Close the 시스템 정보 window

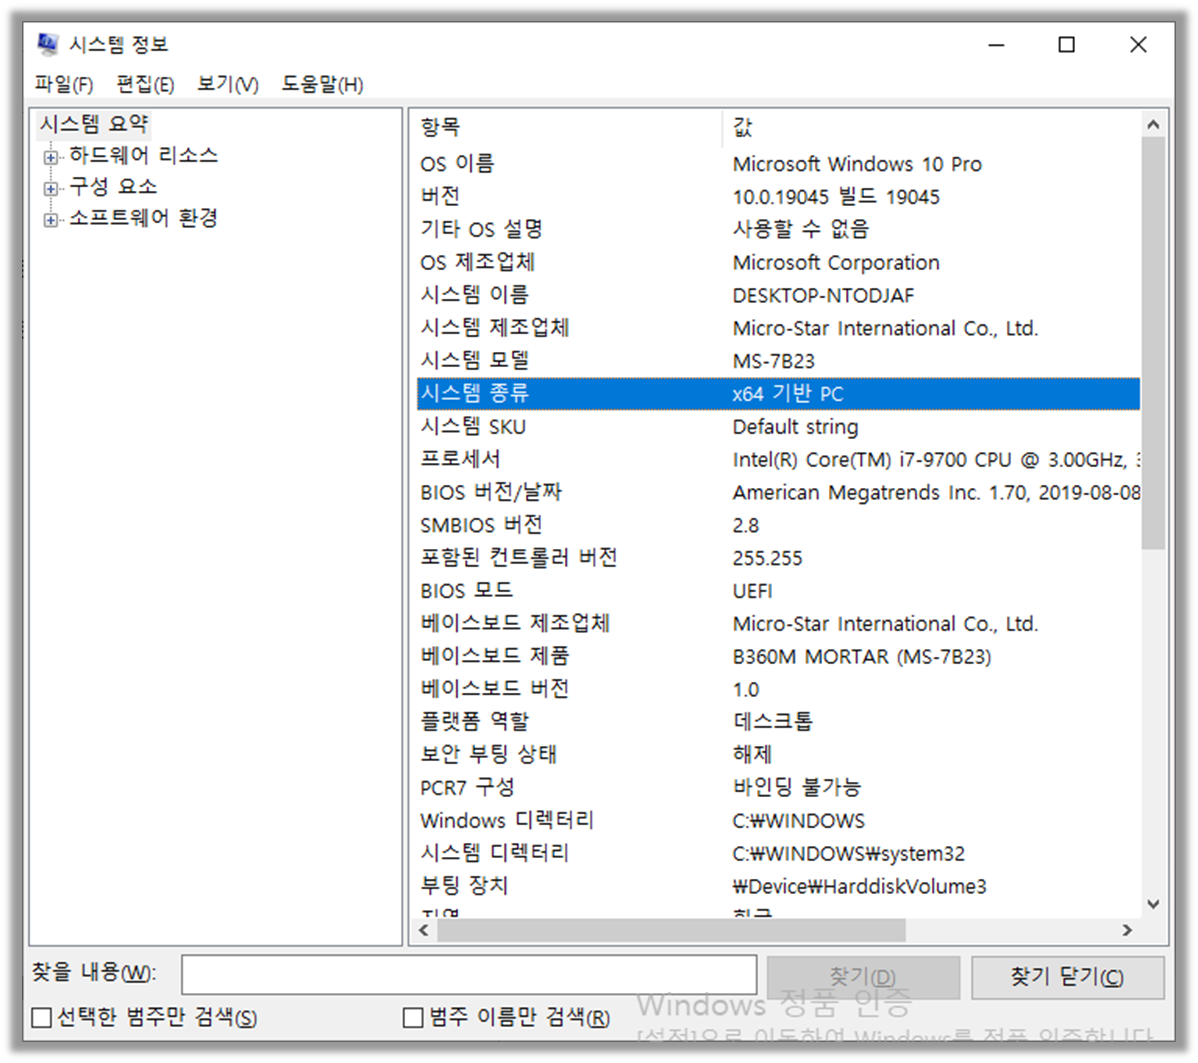[1138, 45]
